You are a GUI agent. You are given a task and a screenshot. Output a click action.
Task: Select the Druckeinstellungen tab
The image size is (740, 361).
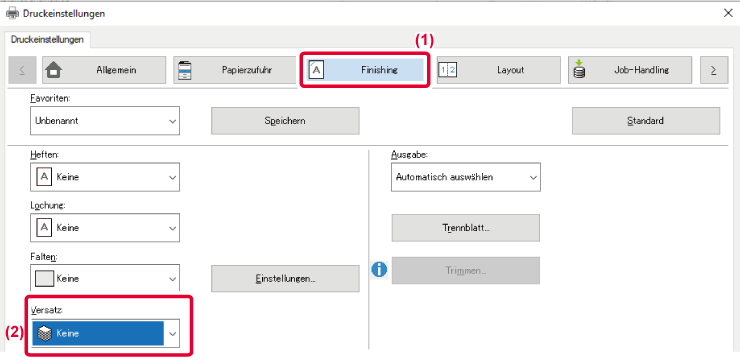(x=47, y=40)
